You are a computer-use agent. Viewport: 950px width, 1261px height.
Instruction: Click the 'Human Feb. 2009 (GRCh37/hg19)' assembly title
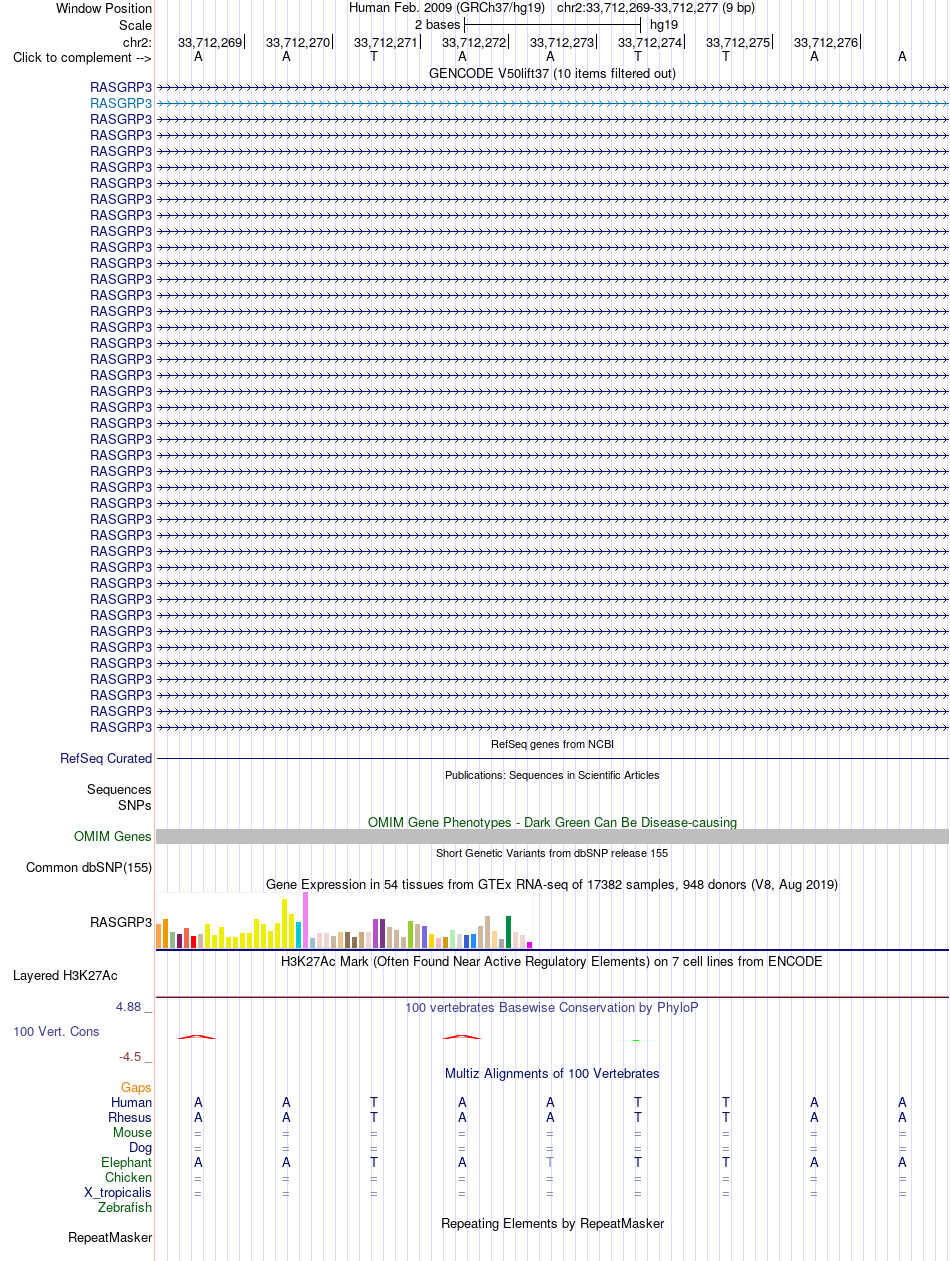[447, 7]
